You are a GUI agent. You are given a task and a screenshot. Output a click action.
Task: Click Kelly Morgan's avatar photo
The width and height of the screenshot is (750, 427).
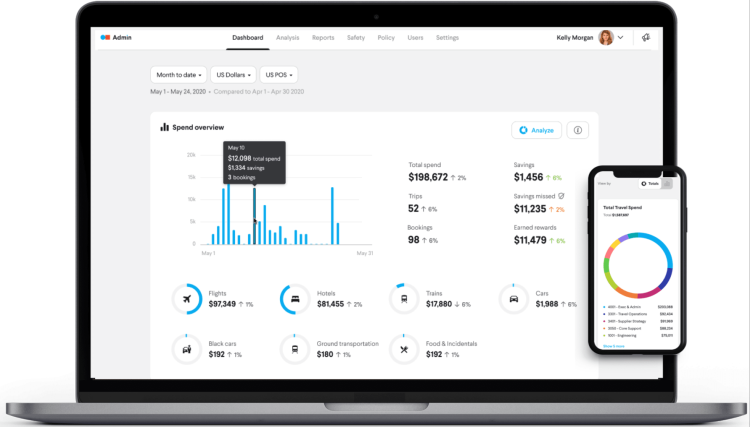tap(606, 37)
